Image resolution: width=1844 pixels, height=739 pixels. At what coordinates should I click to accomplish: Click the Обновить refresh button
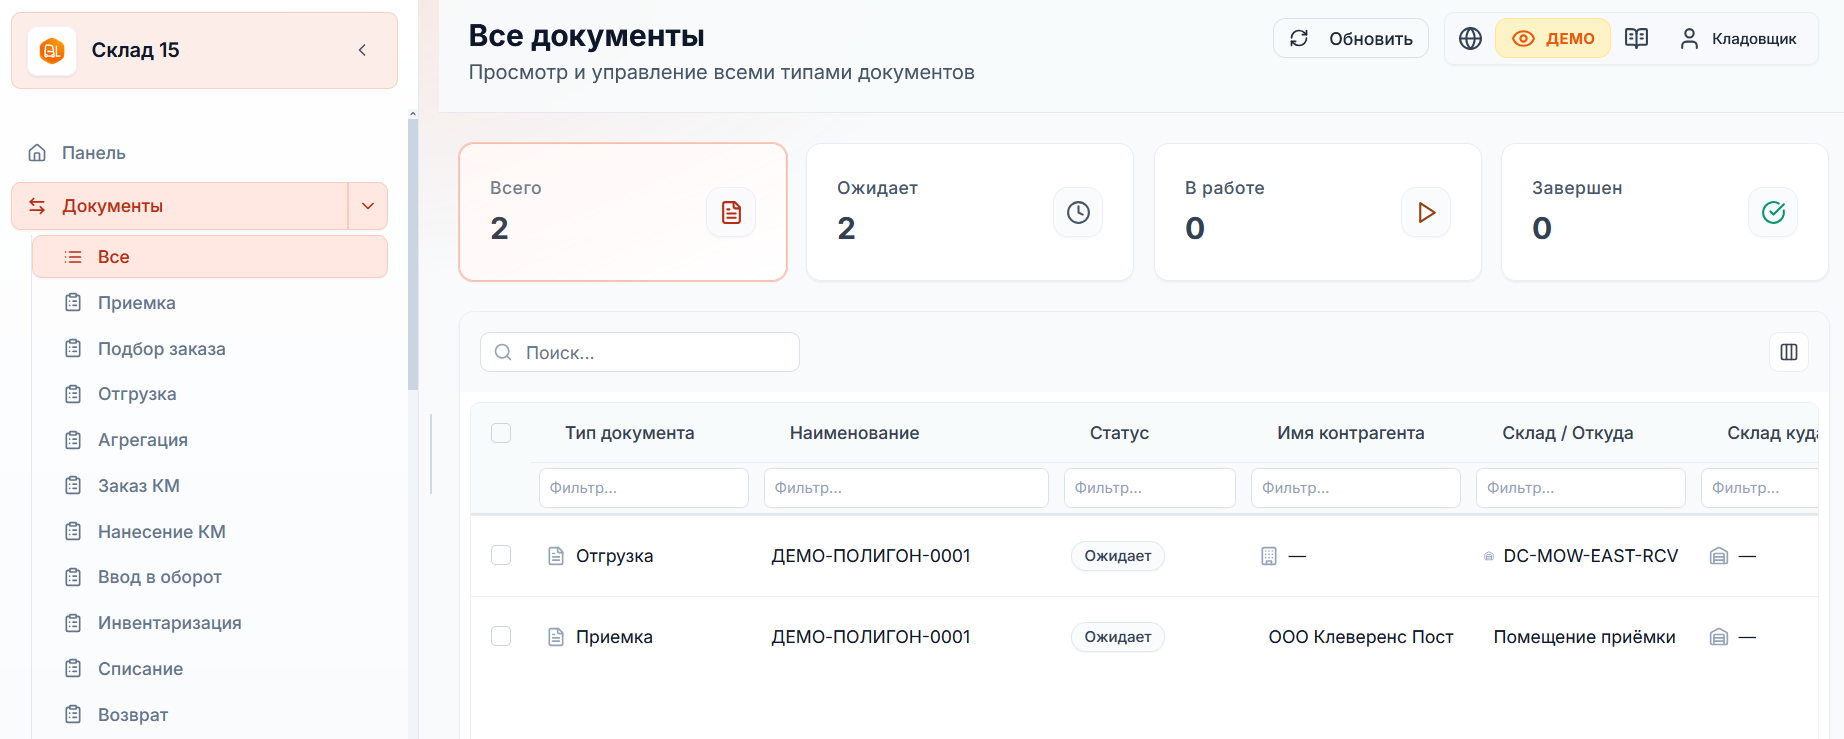click(1350, 39)
